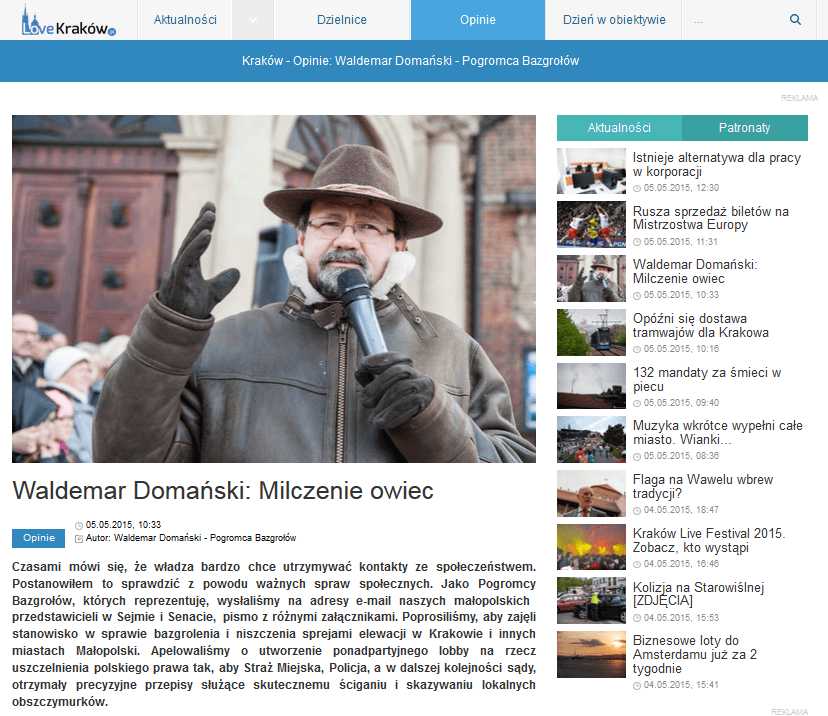Open Dzień w obiektywie section
The width and height of the screenshot is (828, 716).
coord(613,20)
